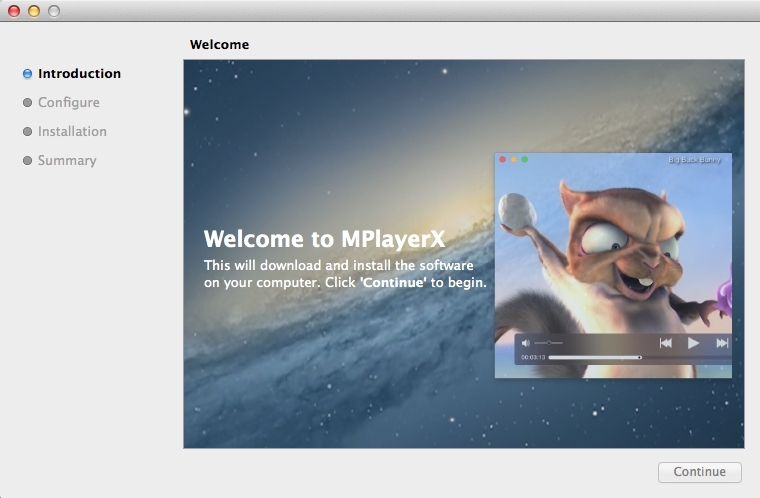This screenshot has width=760, height=498.
Task: Click the blue Introduction step bullet
Action: click(28, 74)
